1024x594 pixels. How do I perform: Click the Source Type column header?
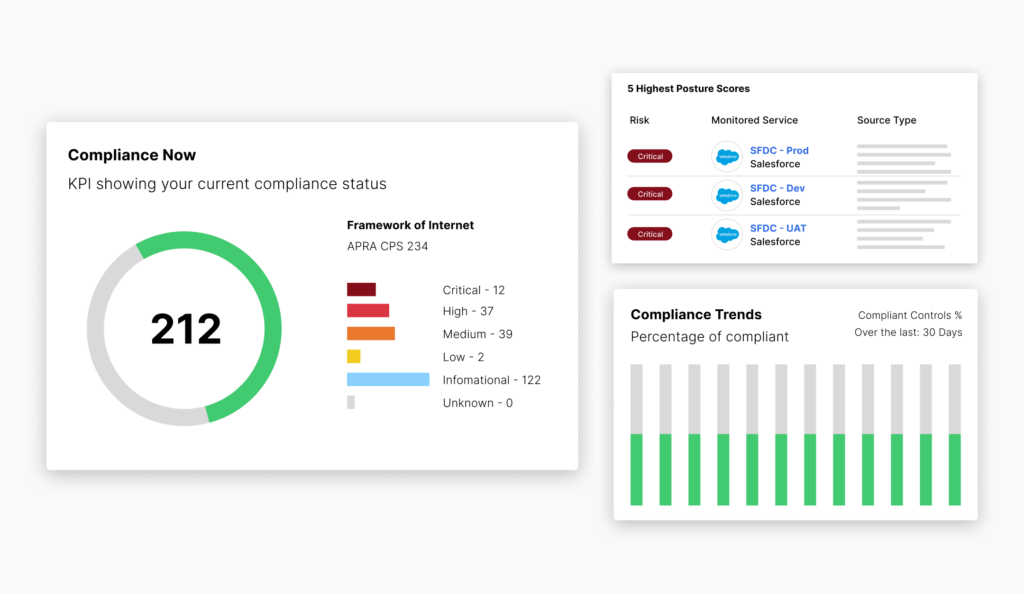886,120
